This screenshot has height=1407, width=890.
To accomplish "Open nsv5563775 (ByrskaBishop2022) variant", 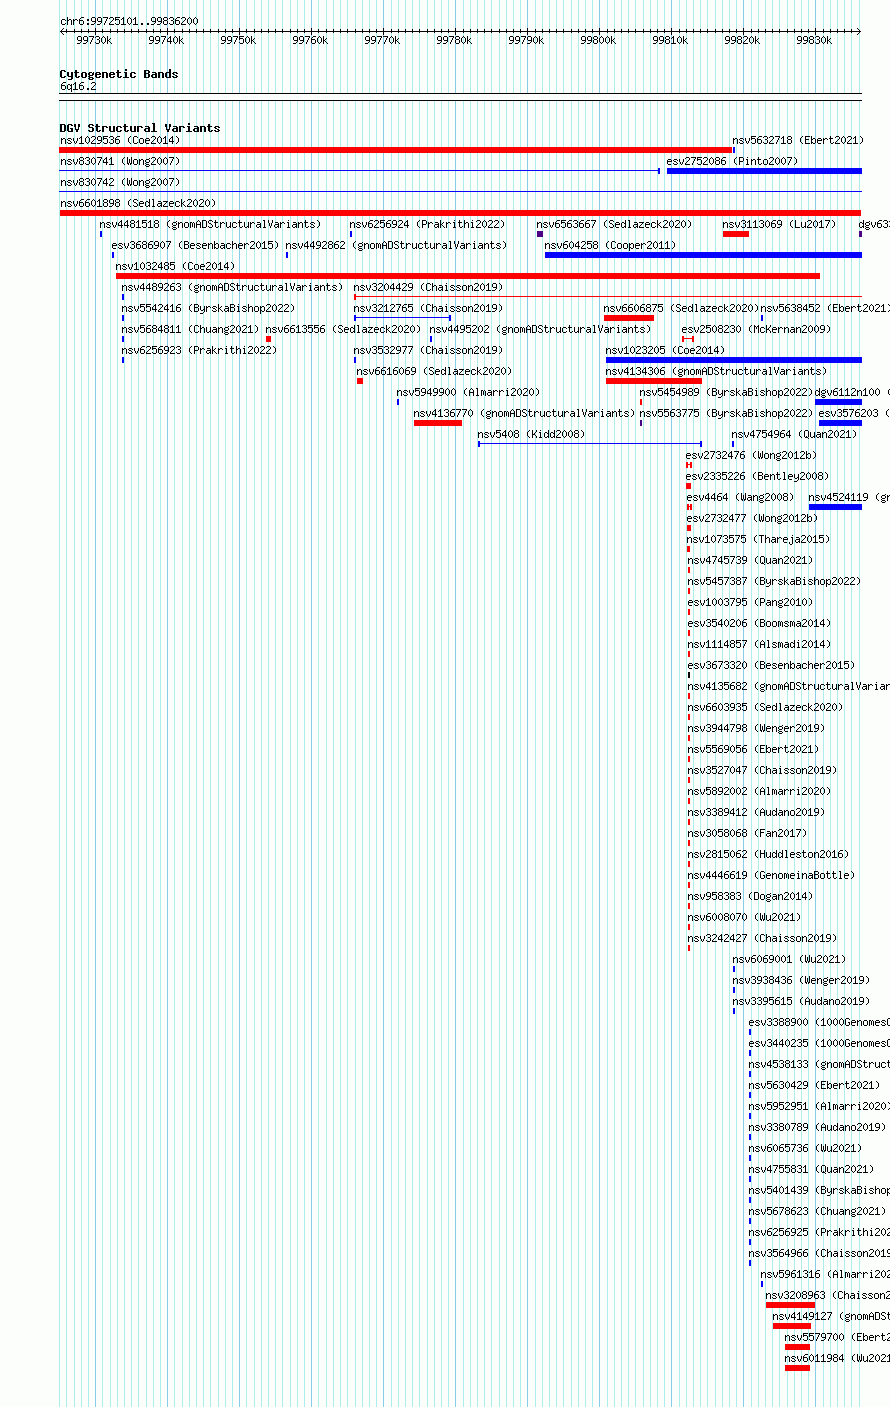I will (x=726, y=413).
